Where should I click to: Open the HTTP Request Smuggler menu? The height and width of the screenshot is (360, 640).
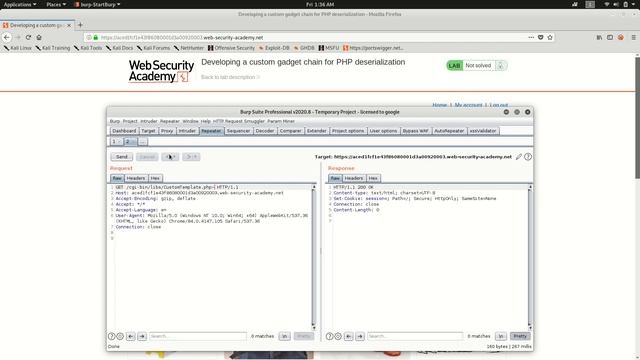coord(239,121)
